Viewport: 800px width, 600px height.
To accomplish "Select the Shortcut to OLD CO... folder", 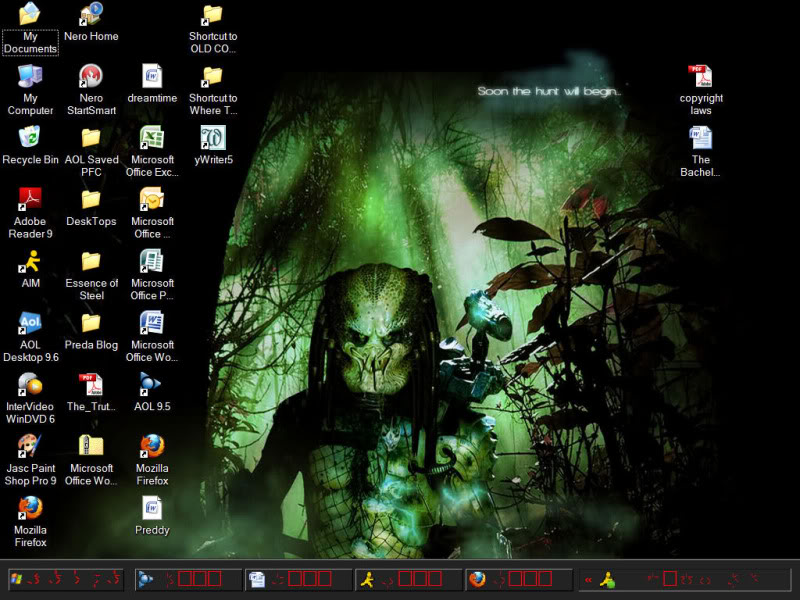I will coord(213,29).
